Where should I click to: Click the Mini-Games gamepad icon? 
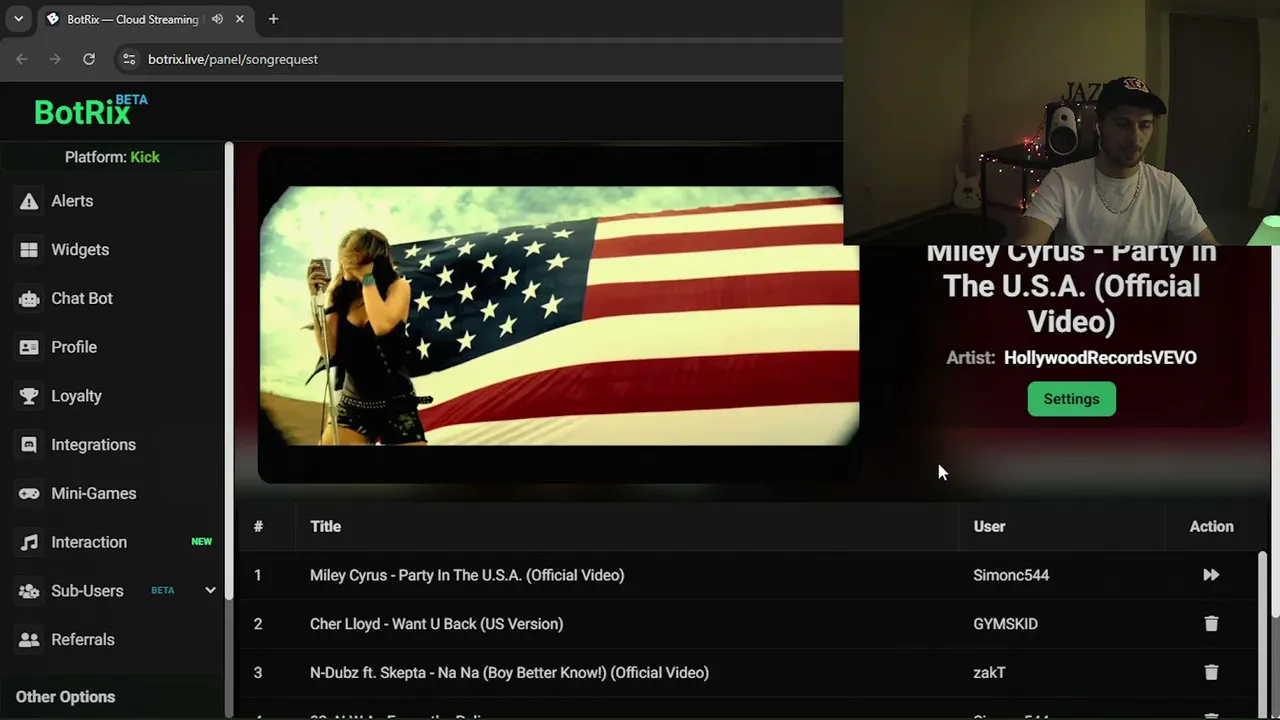tap(29, 493)
